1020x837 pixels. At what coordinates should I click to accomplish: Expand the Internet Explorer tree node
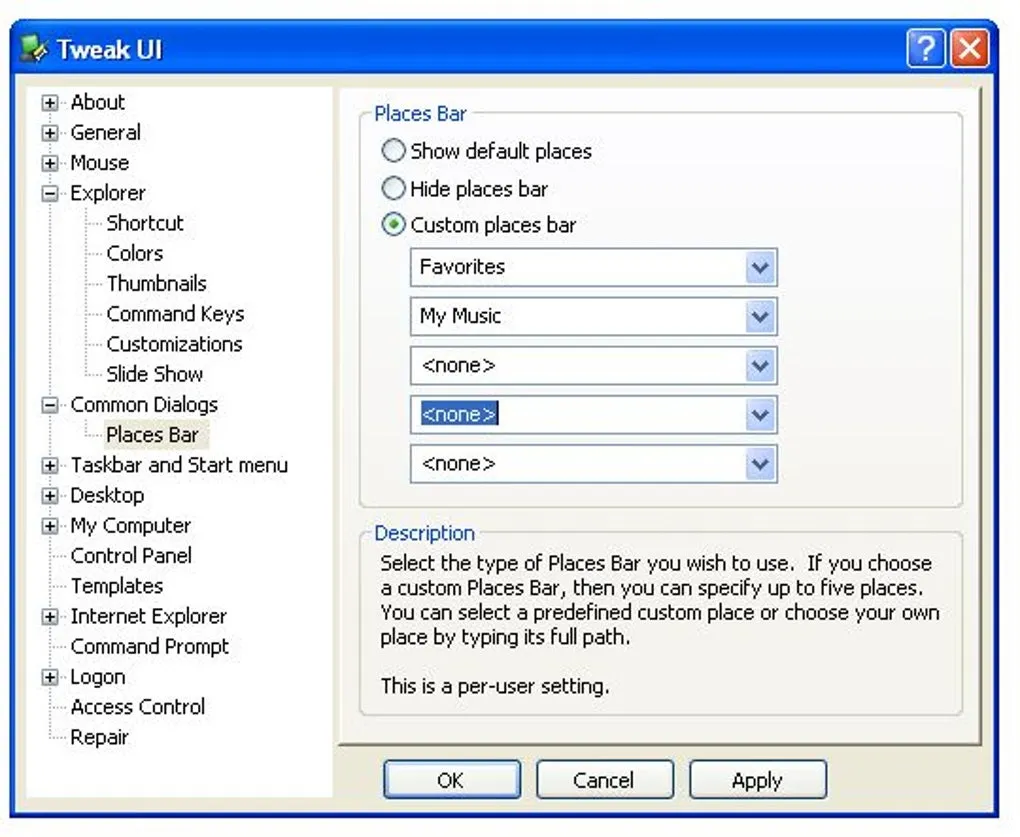[x=49, y=617]
